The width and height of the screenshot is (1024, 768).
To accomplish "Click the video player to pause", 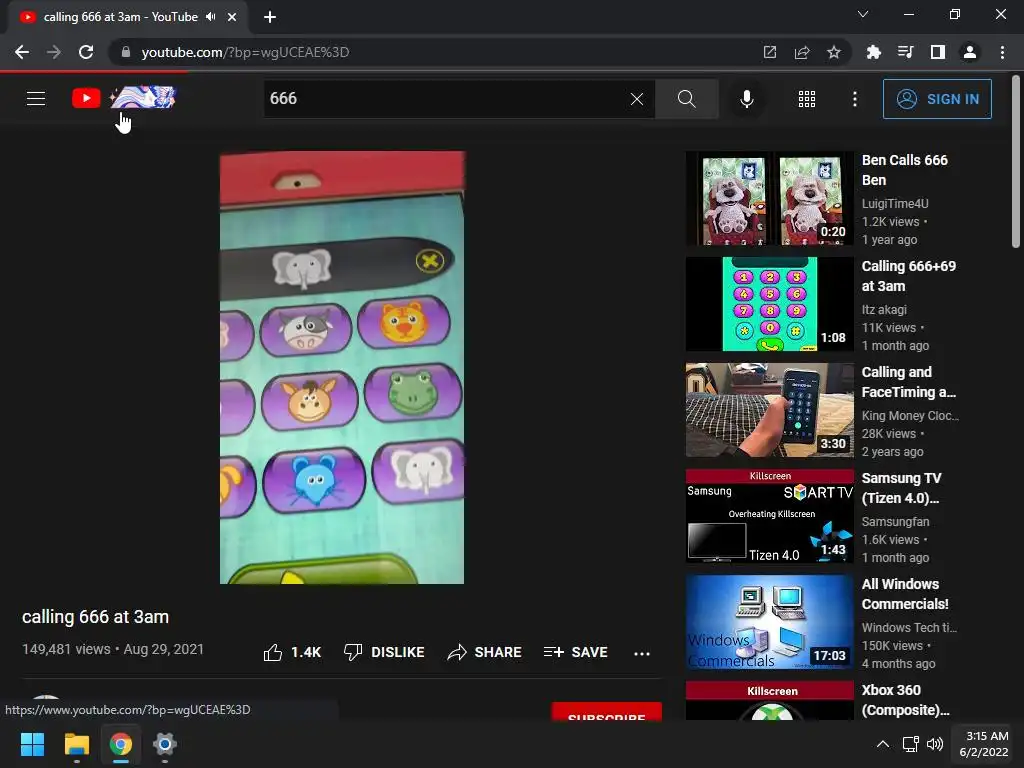I will [x=342, y=367].
